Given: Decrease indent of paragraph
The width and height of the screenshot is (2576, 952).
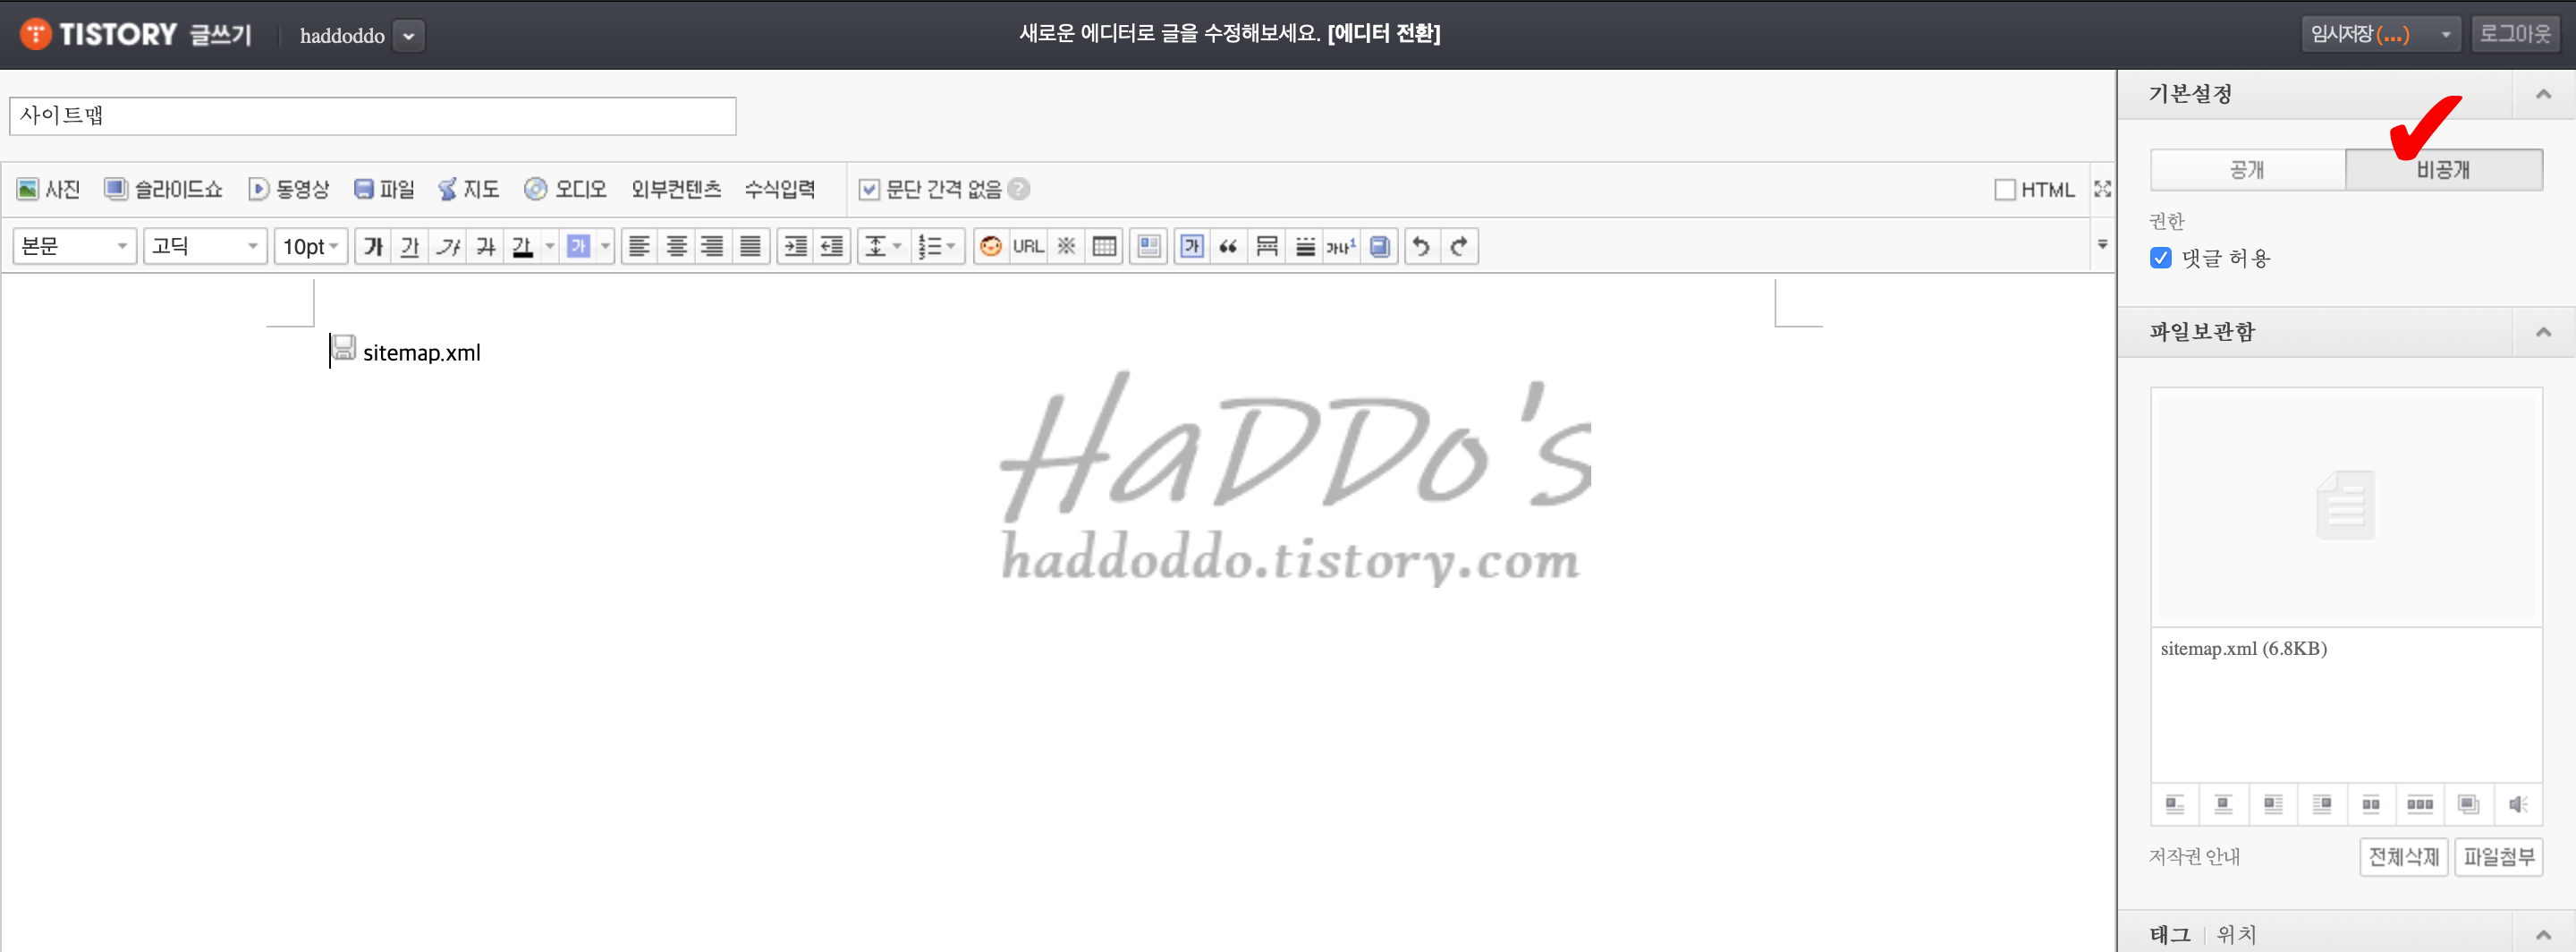Looking at the screenshot, I should (x=832, y=246).
